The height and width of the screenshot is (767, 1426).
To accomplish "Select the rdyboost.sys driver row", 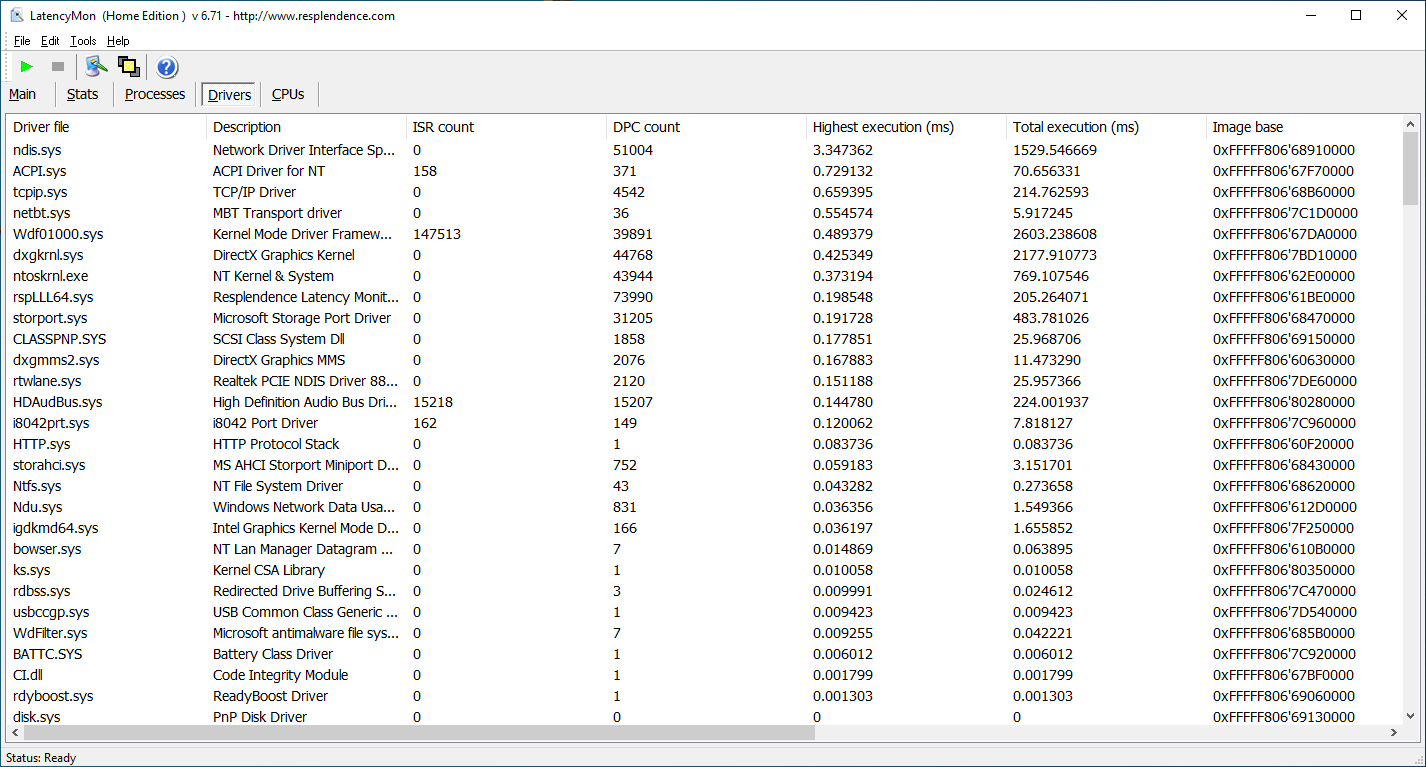I will (x=704, y=696).
